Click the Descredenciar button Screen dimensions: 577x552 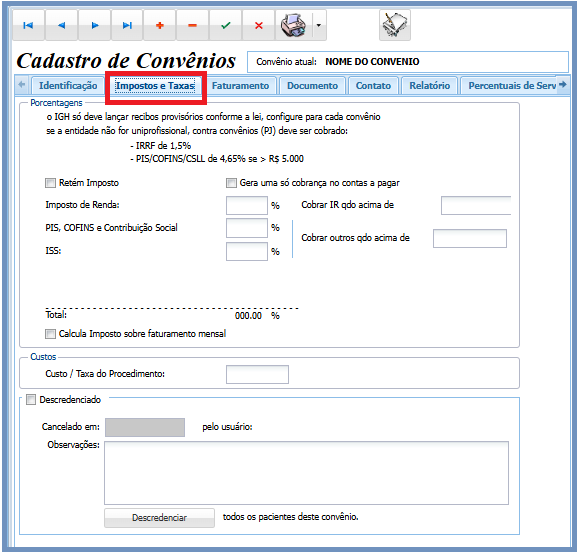[x=159, y=518]
